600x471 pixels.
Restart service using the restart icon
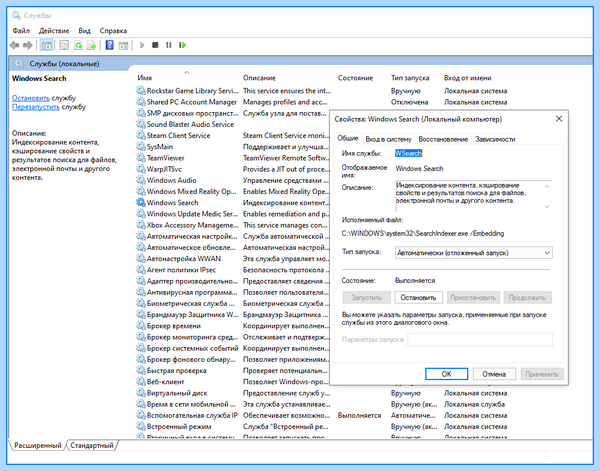(x=183, y=45)
